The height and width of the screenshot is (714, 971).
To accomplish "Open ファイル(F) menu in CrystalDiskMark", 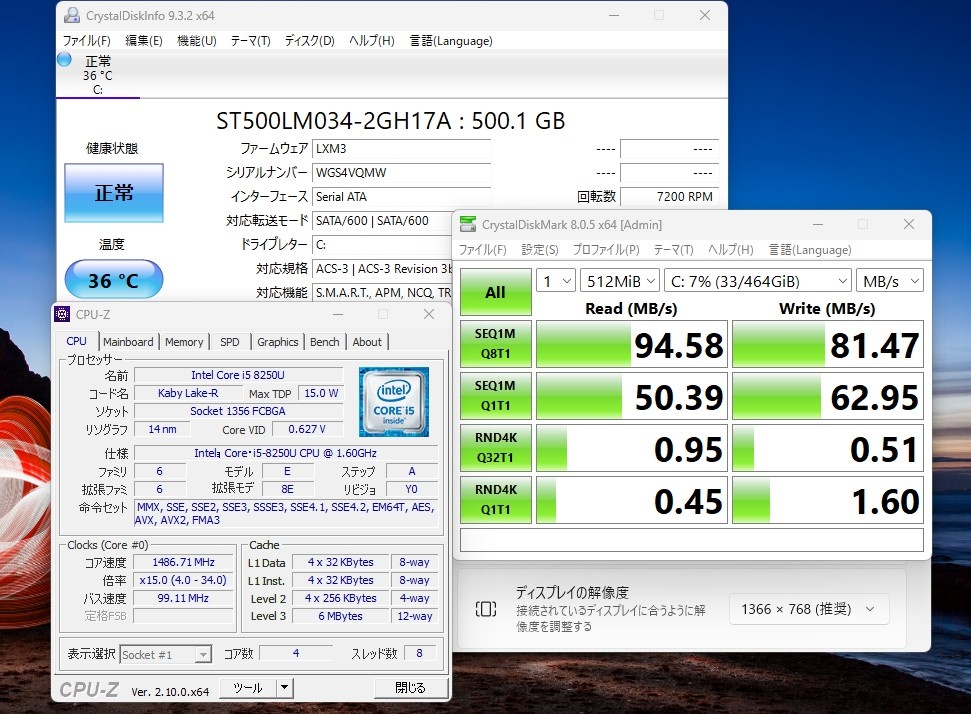I will 482,250.
